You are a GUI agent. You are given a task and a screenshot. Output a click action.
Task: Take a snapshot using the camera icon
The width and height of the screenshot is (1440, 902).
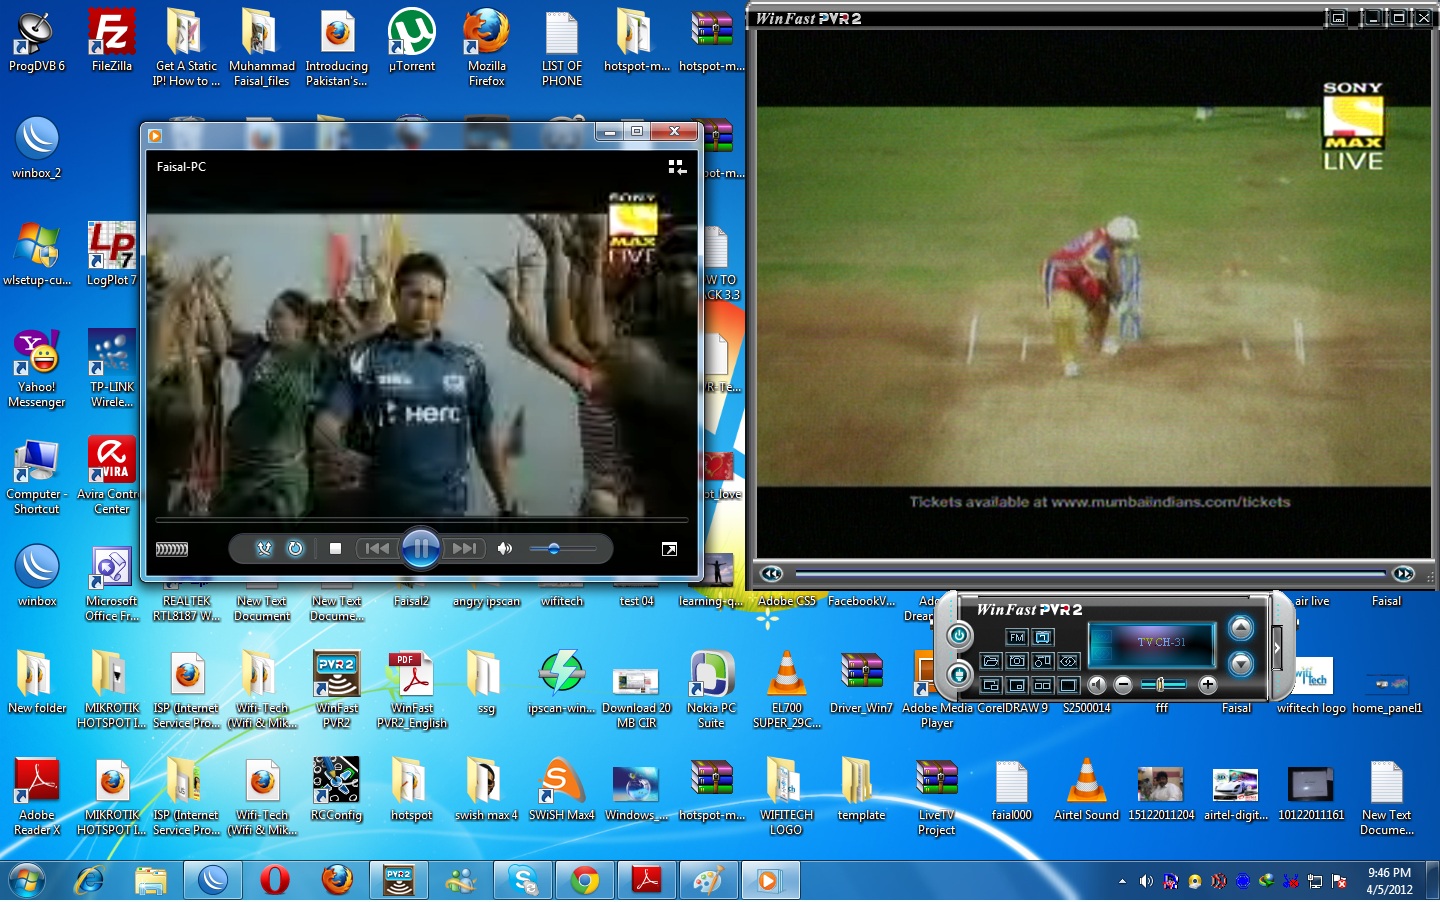[x=1017, y=662]
